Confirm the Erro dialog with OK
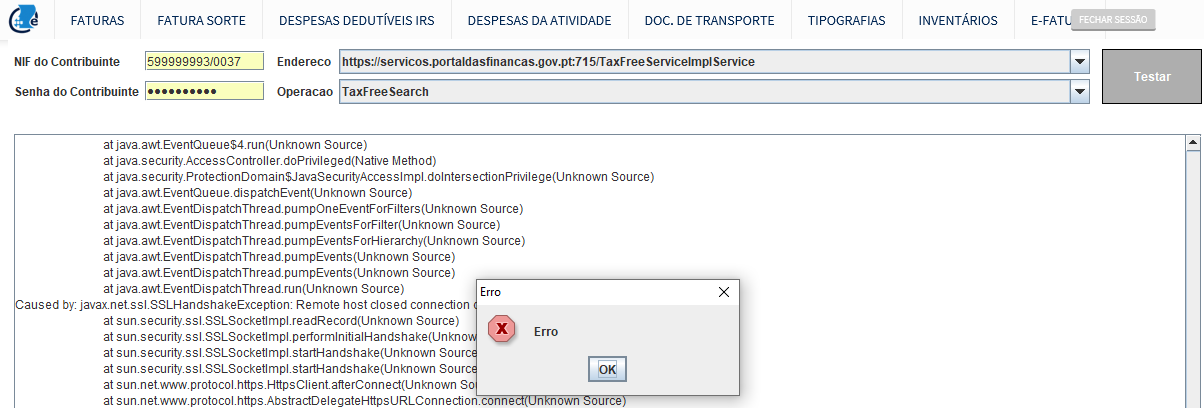This screenshot has width=1204, height=408. coord(607,369)
